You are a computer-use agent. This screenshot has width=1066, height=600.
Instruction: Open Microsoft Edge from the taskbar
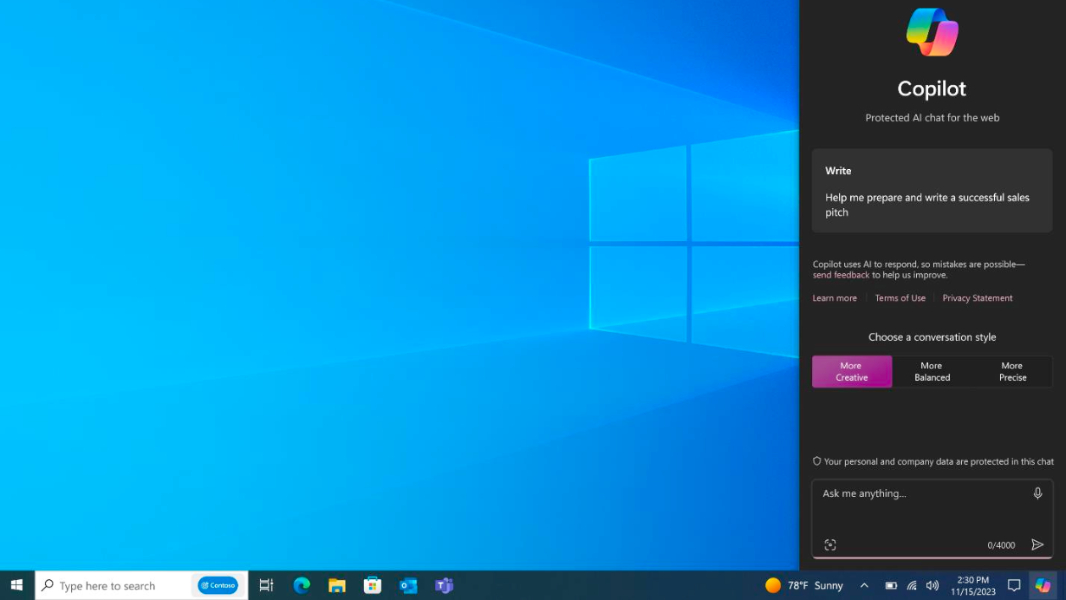(301, 585)
